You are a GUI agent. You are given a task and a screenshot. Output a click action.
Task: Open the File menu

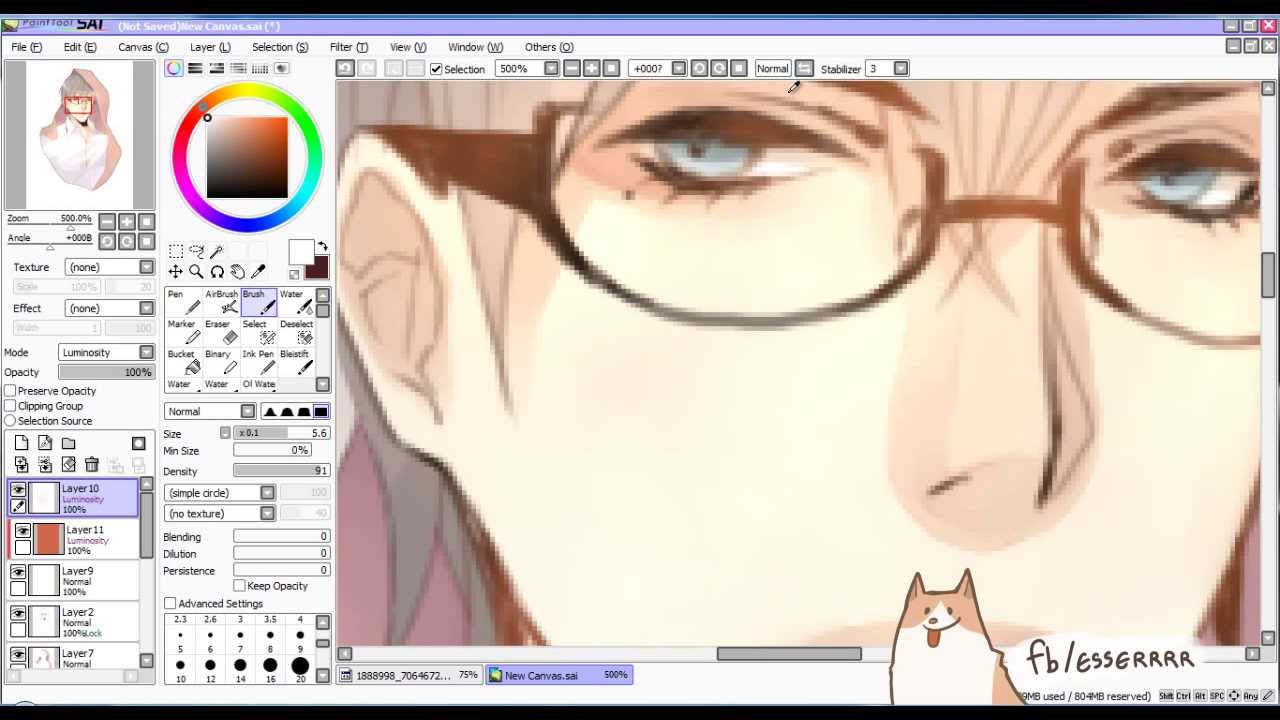(x=27, y=47)
